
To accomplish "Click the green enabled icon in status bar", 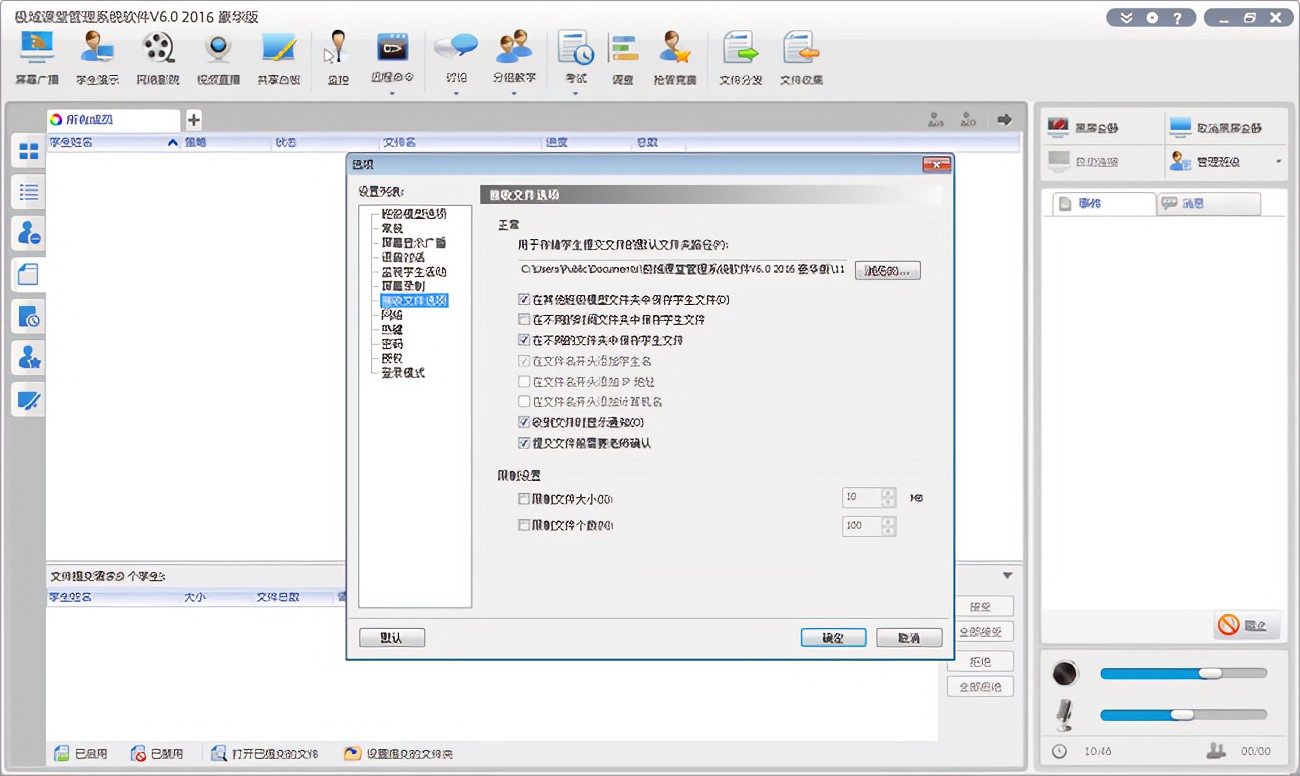I will click(62, 754).
